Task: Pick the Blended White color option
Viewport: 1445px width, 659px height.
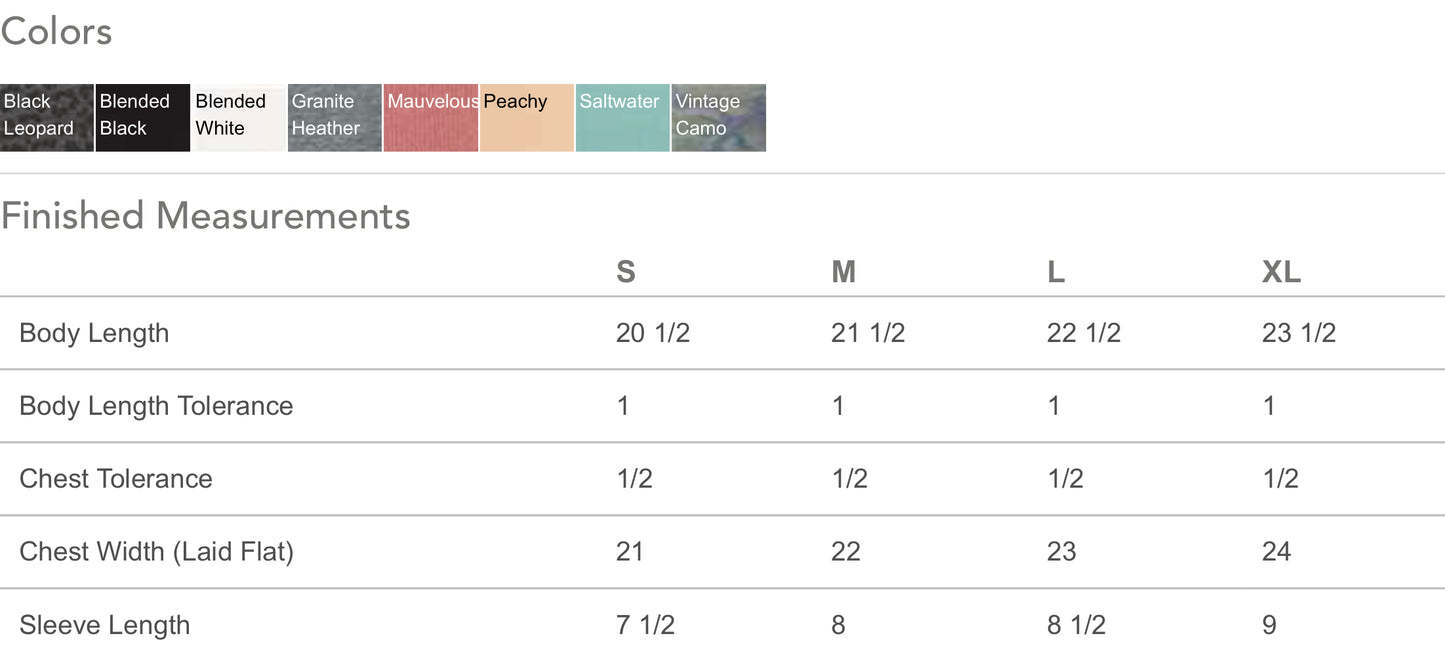Action: click(239, 117)
